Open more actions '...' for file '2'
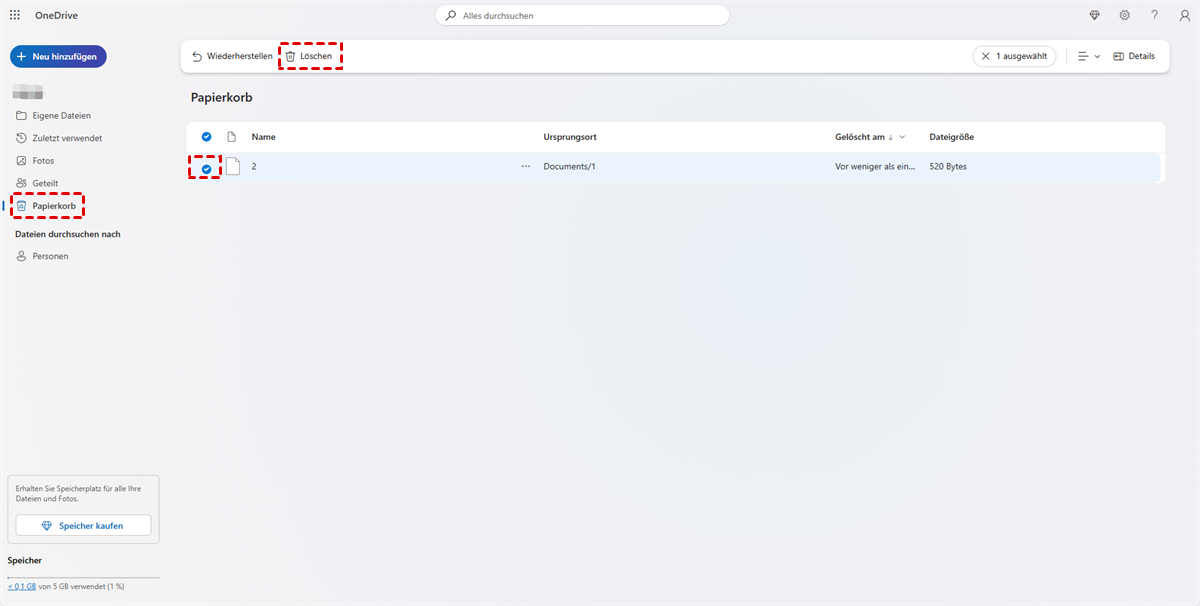1200x606 pixels. (526, 167)
